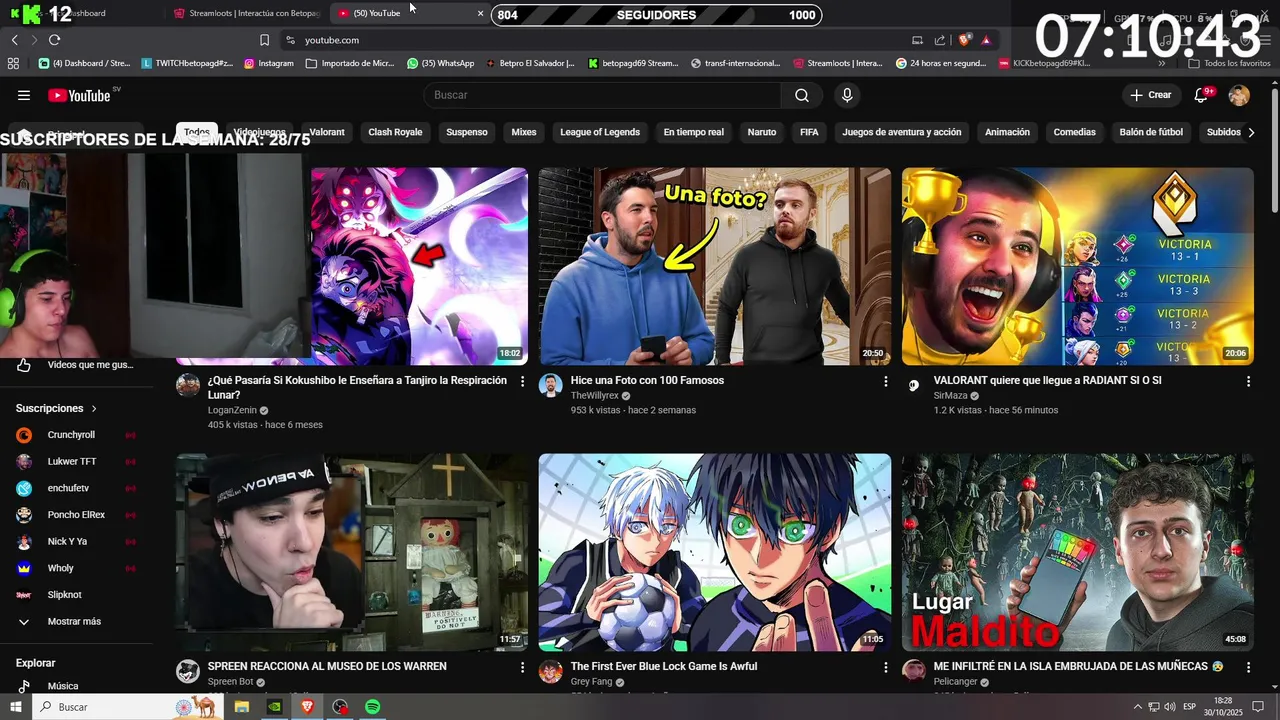Switch to the Streamloots browser tab
This screenshot has height=720, width=1280.
pyautogui.click(x=247, y=13)
